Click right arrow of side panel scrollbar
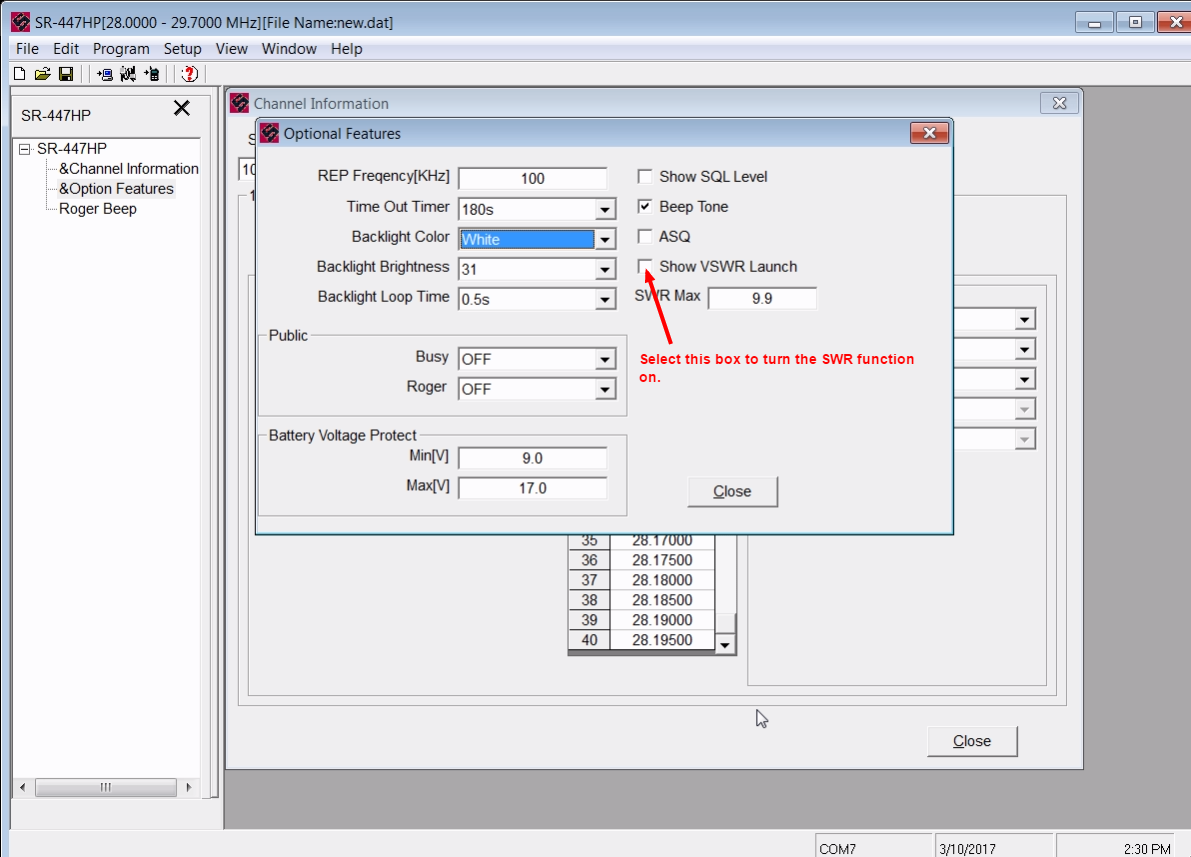 click(188, 787)
